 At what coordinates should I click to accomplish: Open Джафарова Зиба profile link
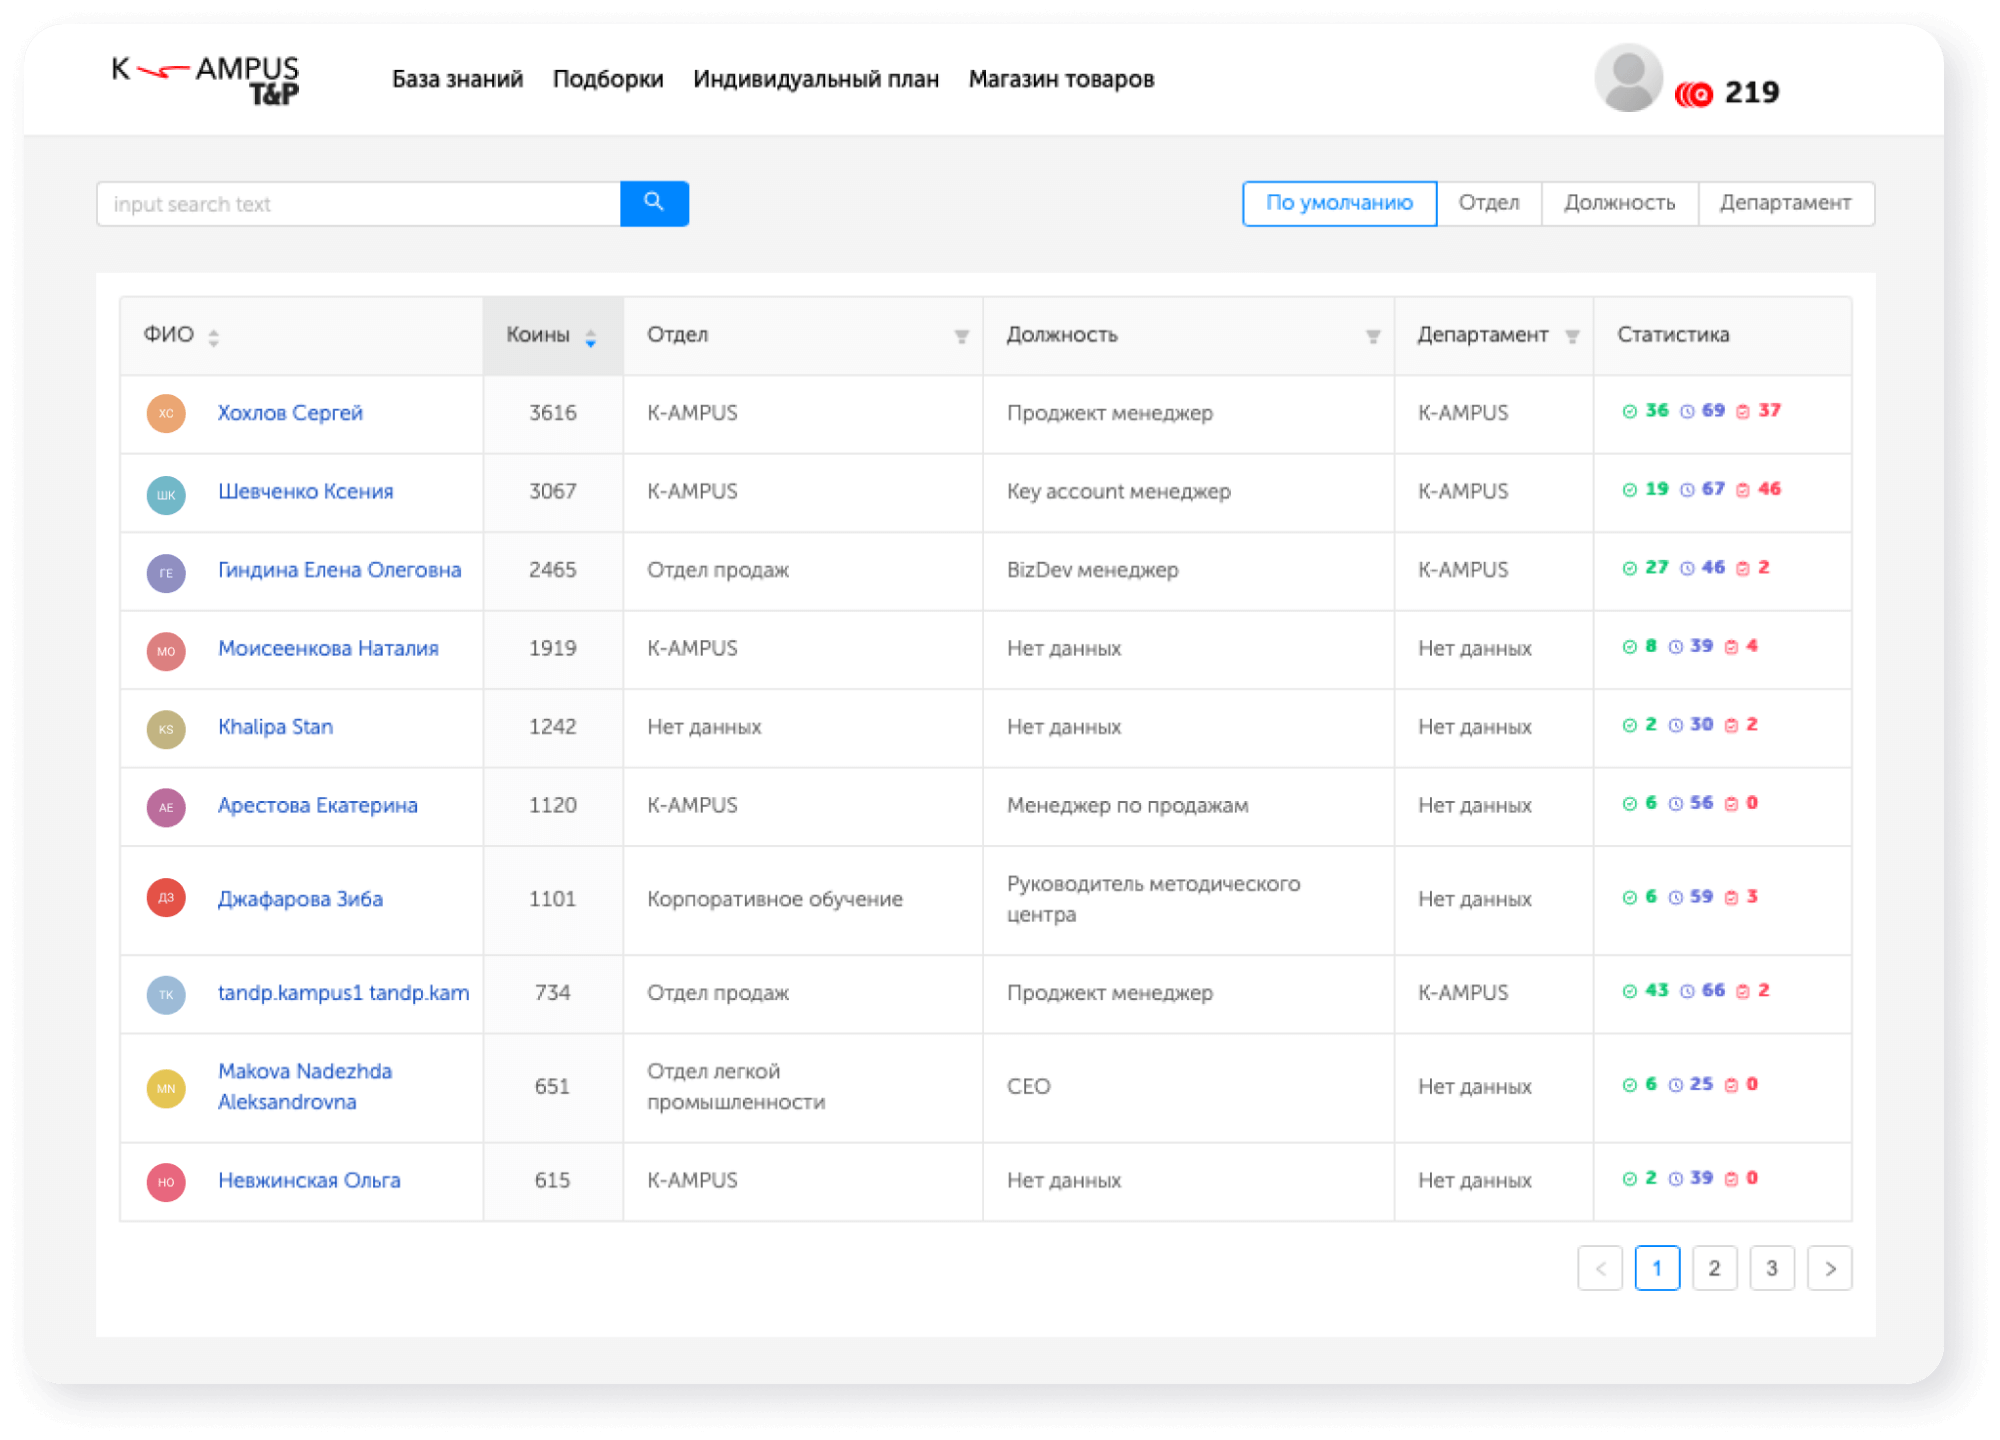[x=300, y=899]
